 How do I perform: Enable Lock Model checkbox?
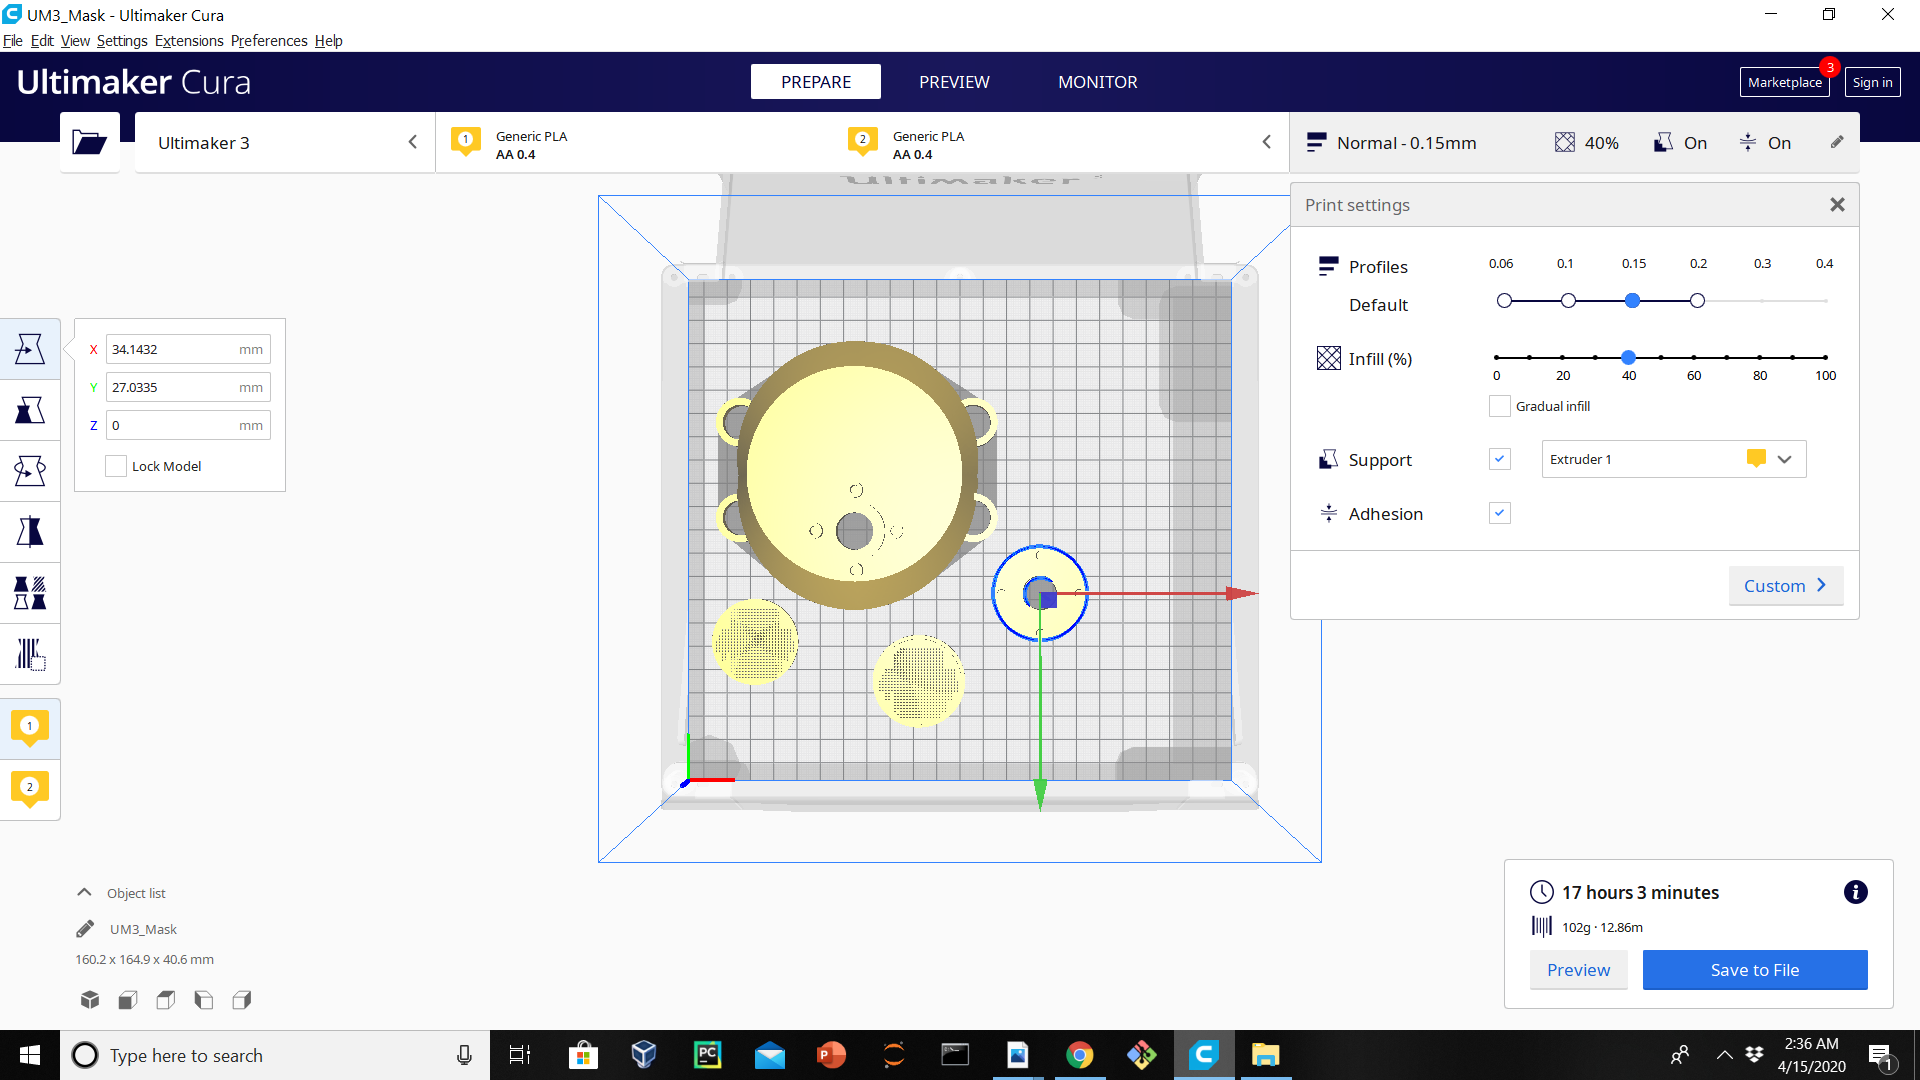(116, 466)
